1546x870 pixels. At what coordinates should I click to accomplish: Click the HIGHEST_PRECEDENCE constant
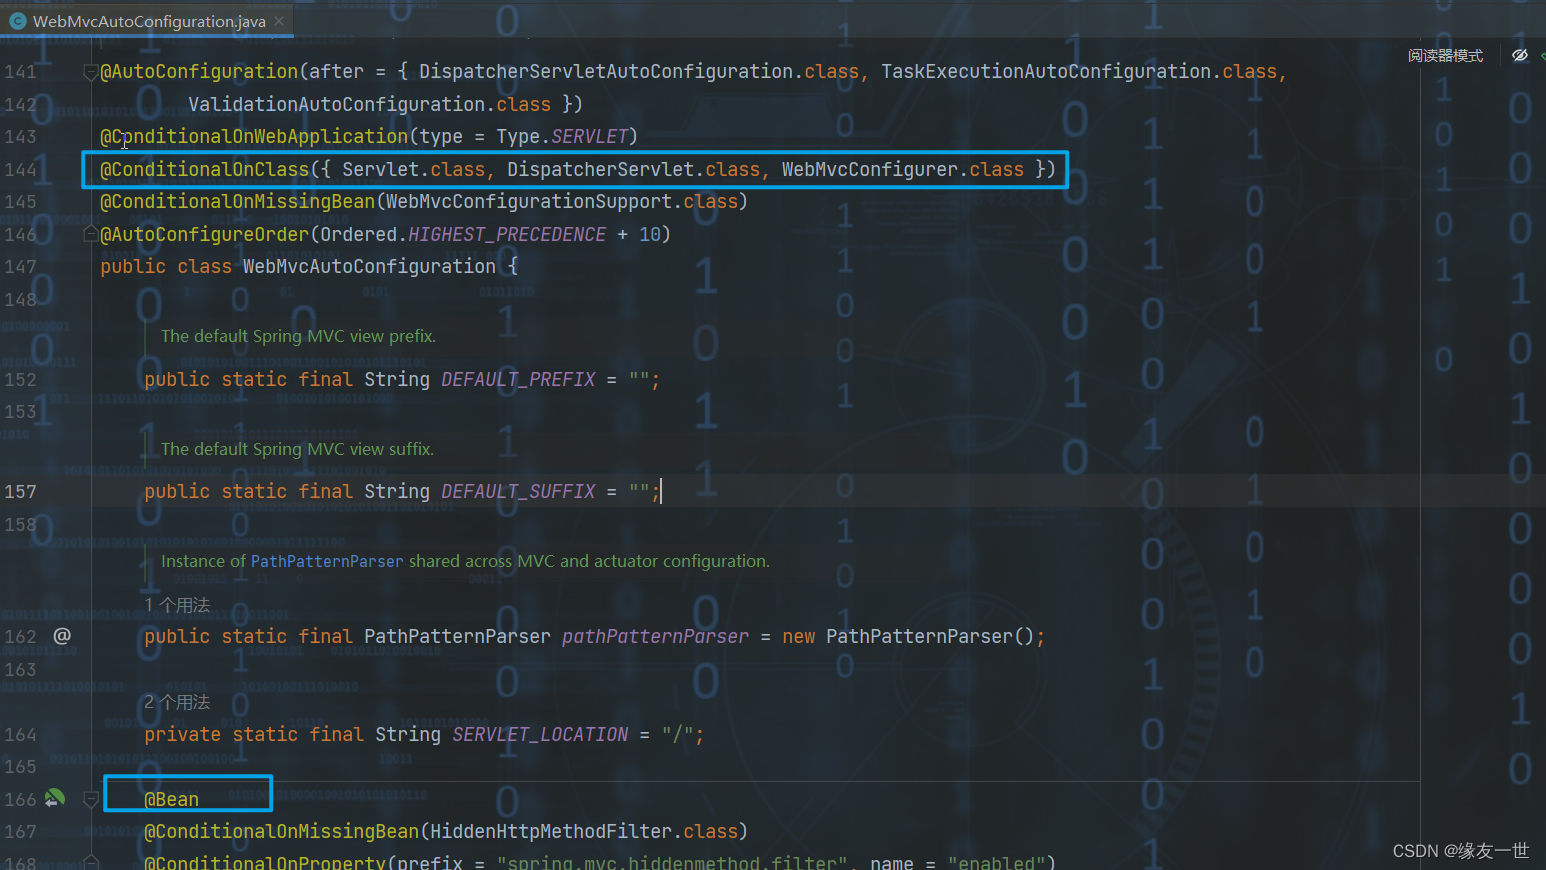[x=507, y=235]
